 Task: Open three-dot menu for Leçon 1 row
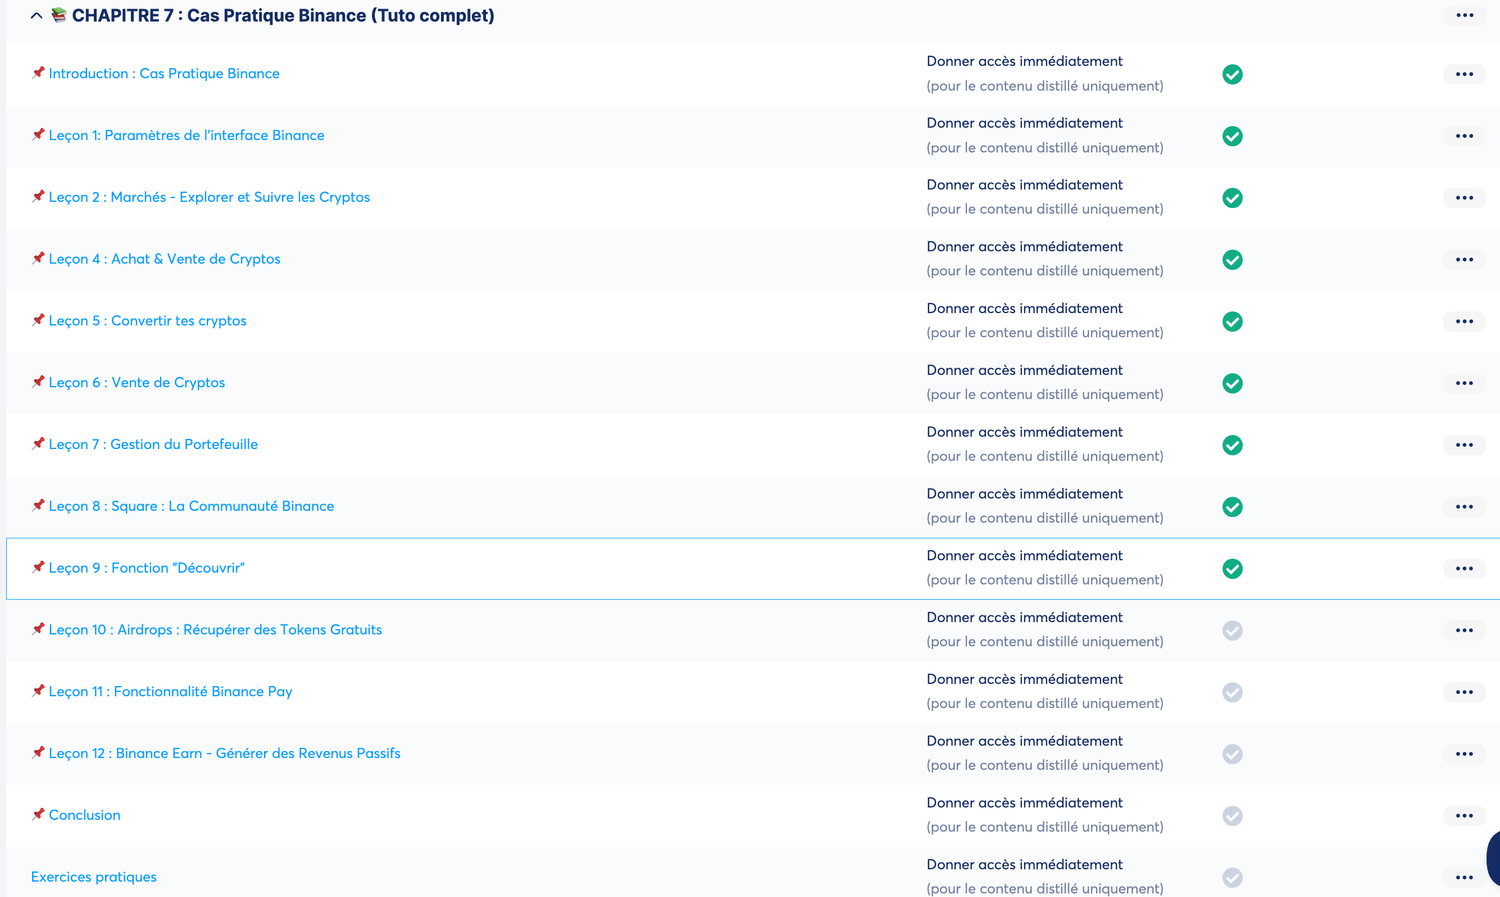(1464, 136)
